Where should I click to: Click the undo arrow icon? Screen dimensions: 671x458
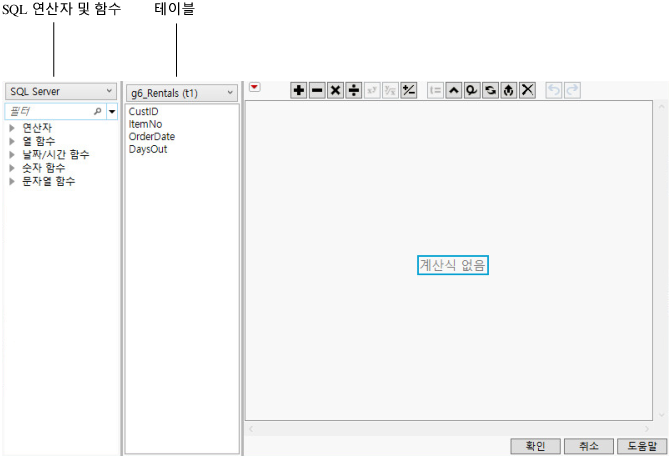tap(554, 90)
